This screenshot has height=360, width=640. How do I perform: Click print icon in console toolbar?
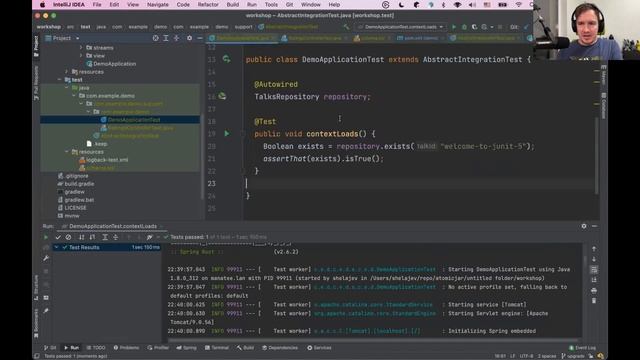[x=594, y=290]
